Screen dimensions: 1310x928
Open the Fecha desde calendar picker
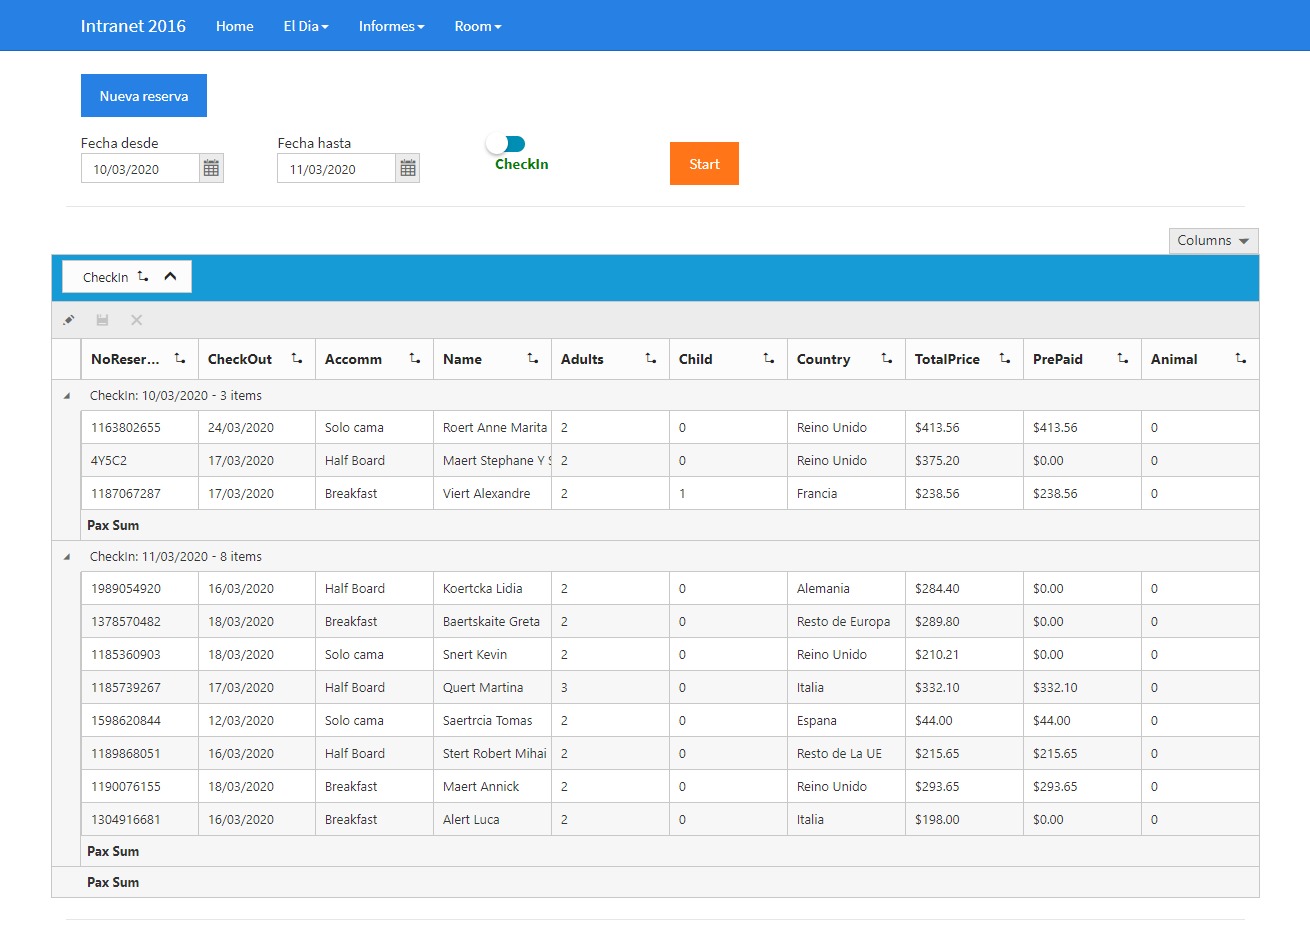pyautogui.click(x=211, y=169)
